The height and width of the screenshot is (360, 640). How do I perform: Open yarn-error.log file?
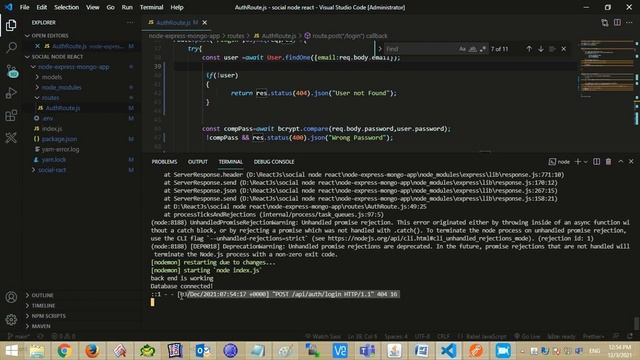pos(60,149)
